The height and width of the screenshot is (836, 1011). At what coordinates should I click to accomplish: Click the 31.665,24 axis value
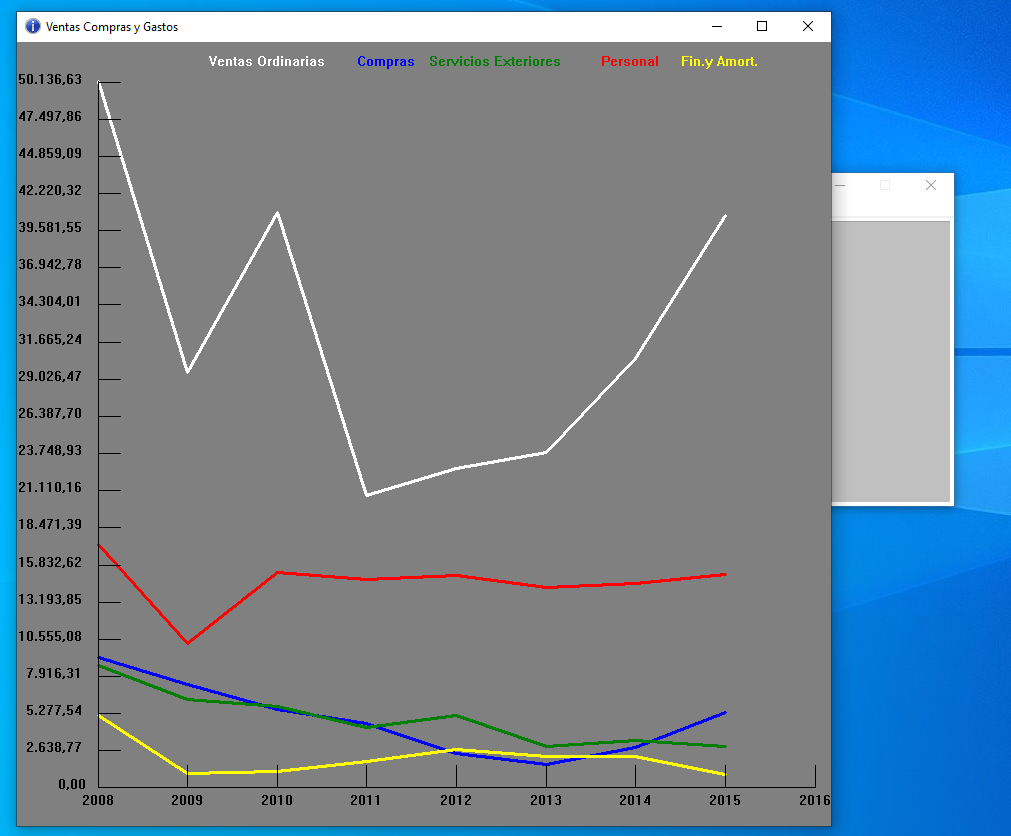pyautogui.click(x=50, y=340)
